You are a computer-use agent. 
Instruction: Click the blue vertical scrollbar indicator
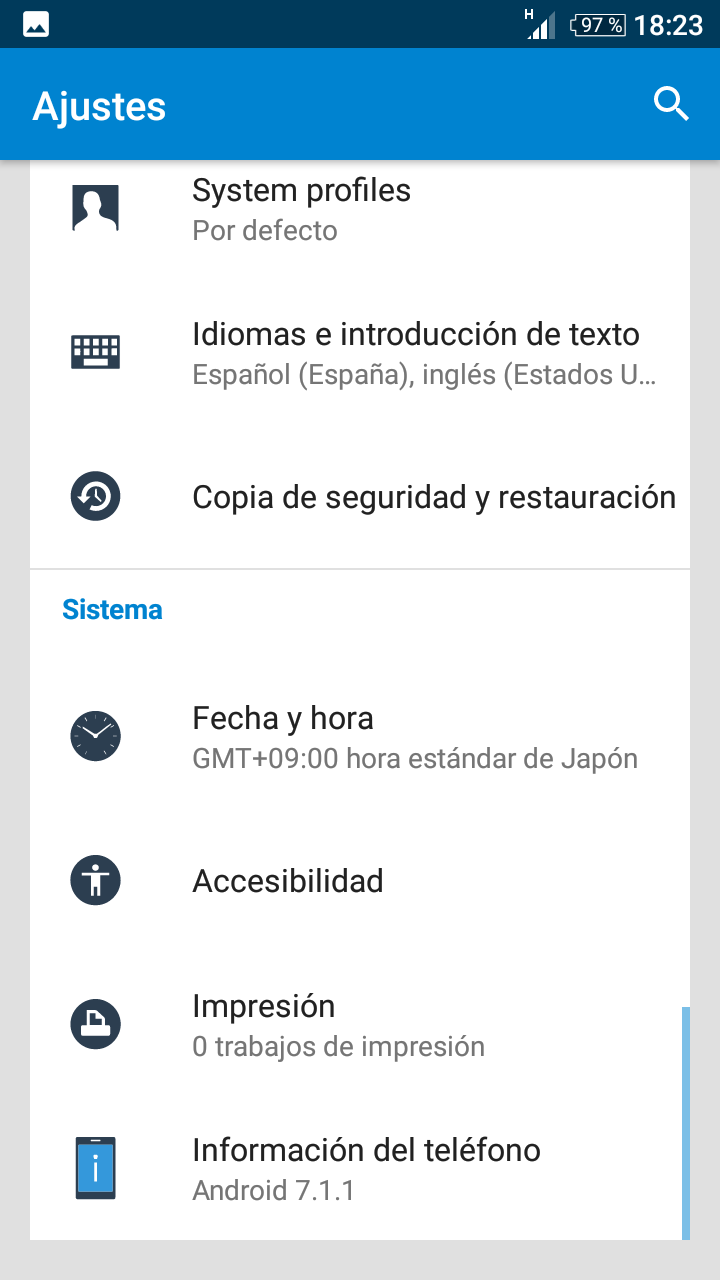pos(686,1123)
